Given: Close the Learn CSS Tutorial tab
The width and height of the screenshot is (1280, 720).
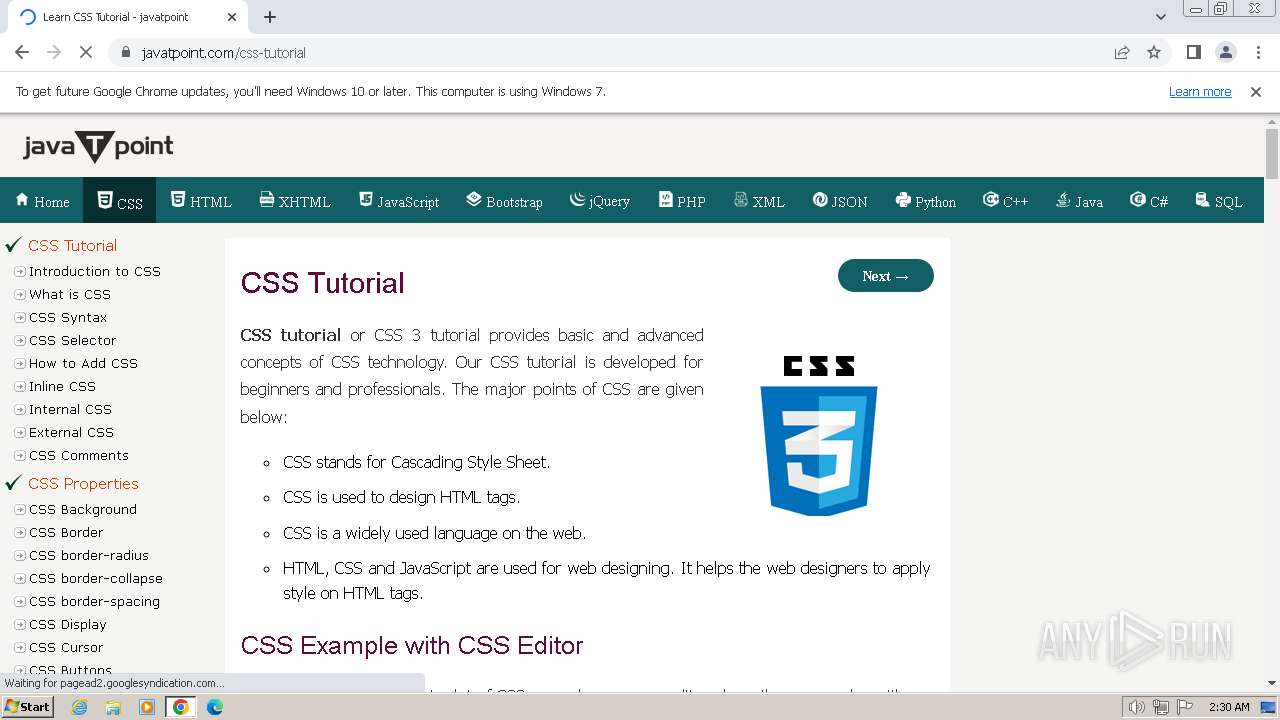Looking at the screenshot, I should tap(232, 17).
